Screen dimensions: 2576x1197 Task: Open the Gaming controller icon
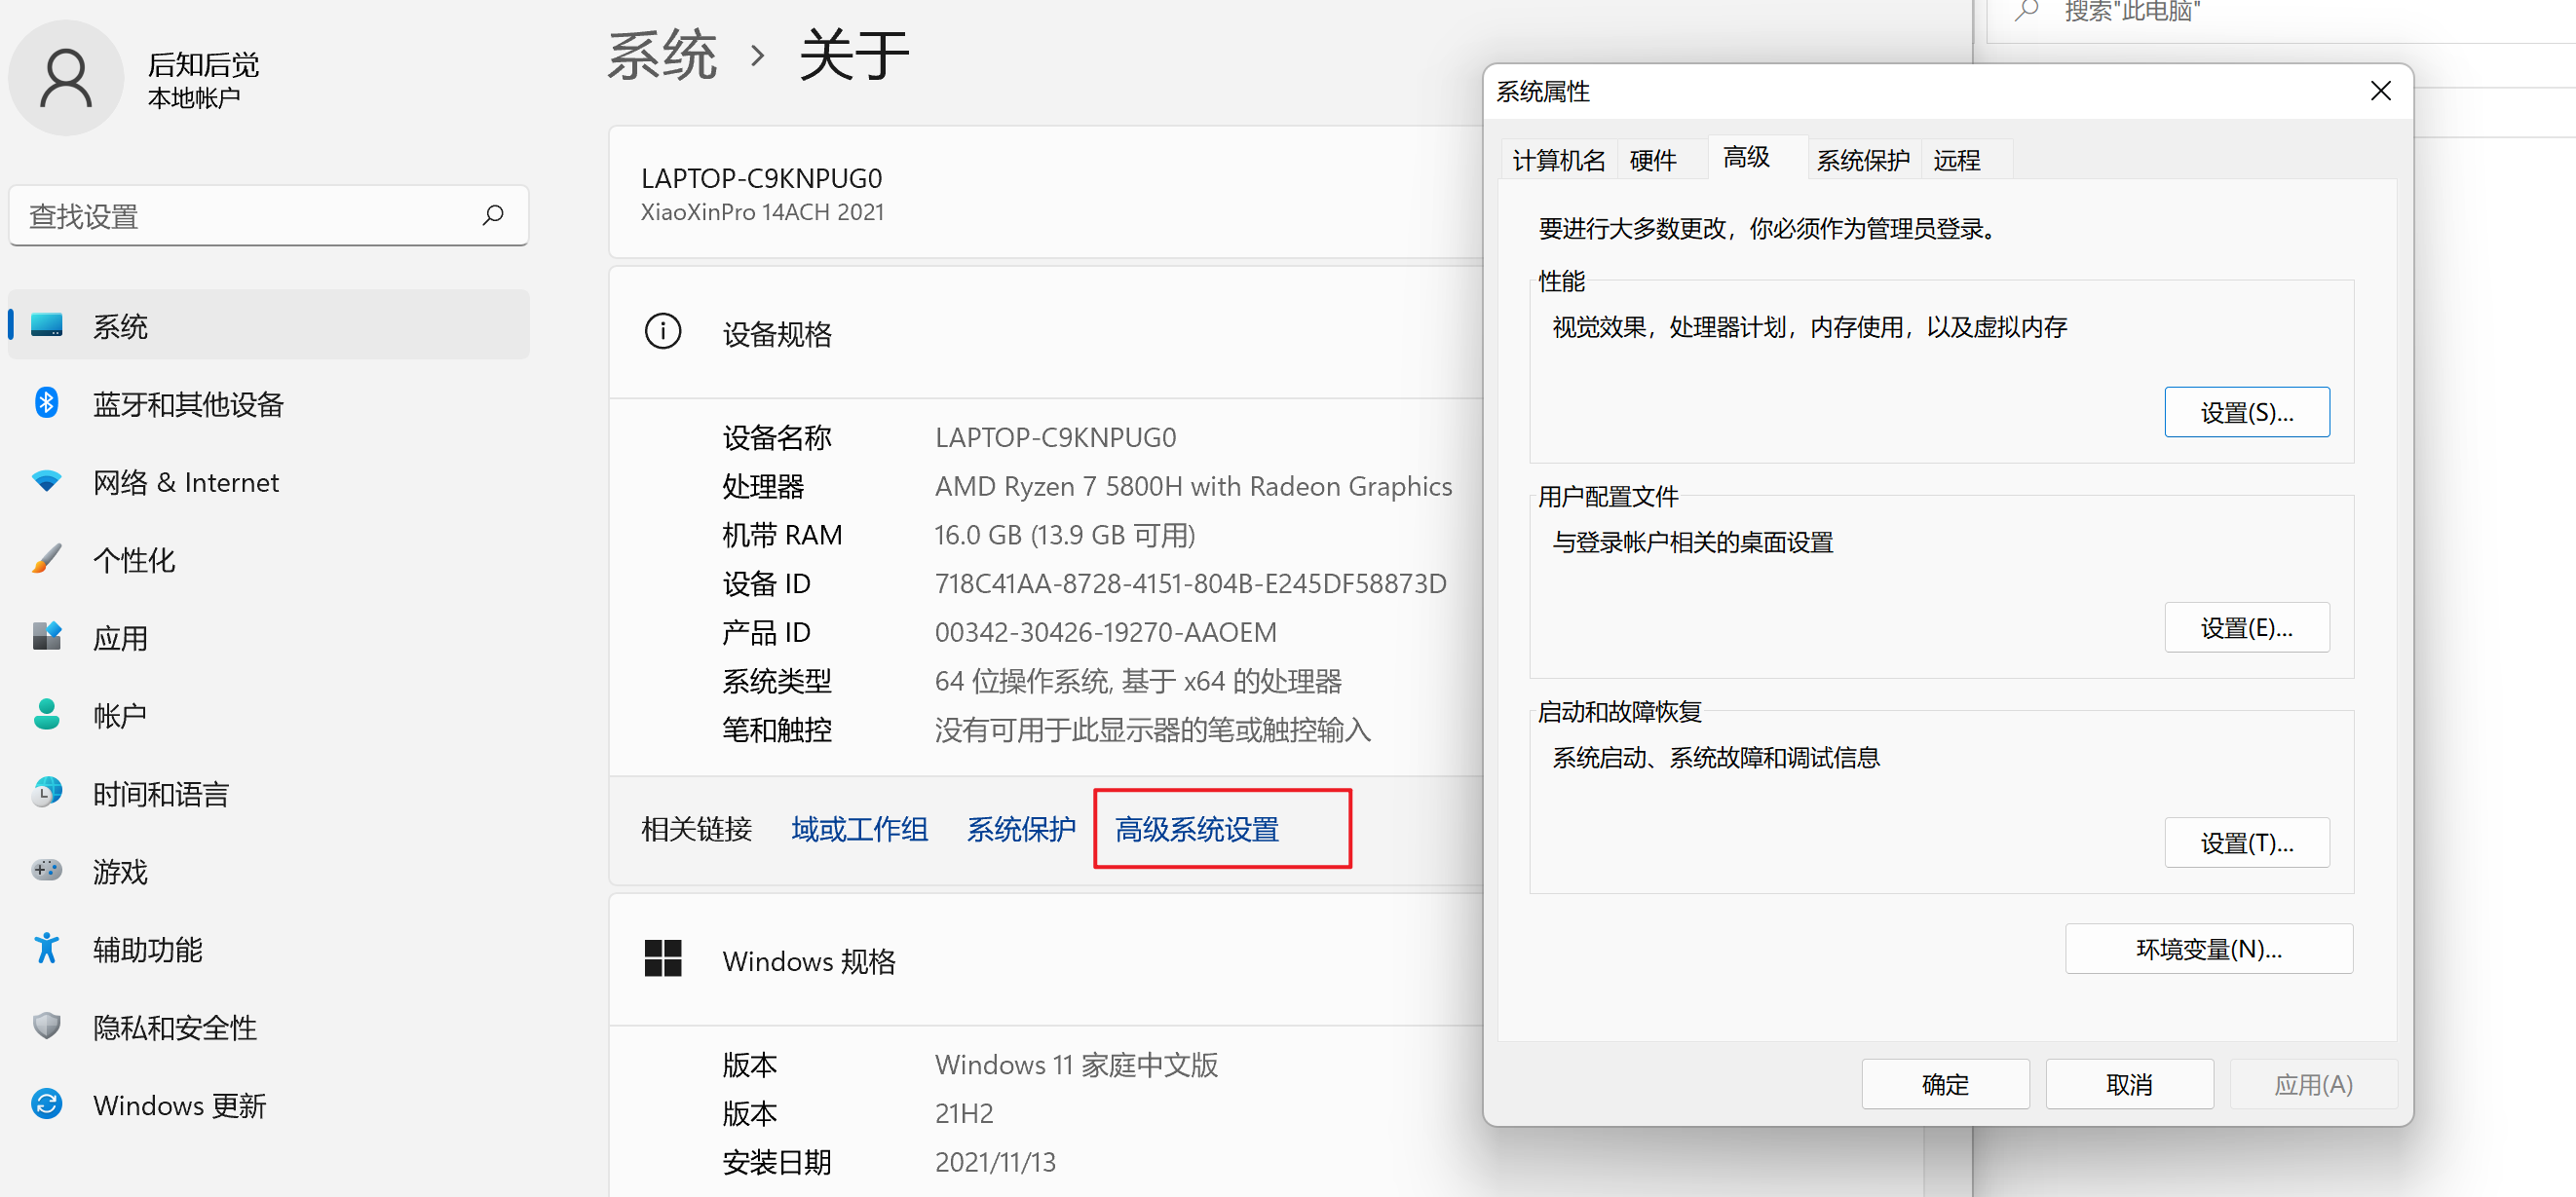point(46,870)
